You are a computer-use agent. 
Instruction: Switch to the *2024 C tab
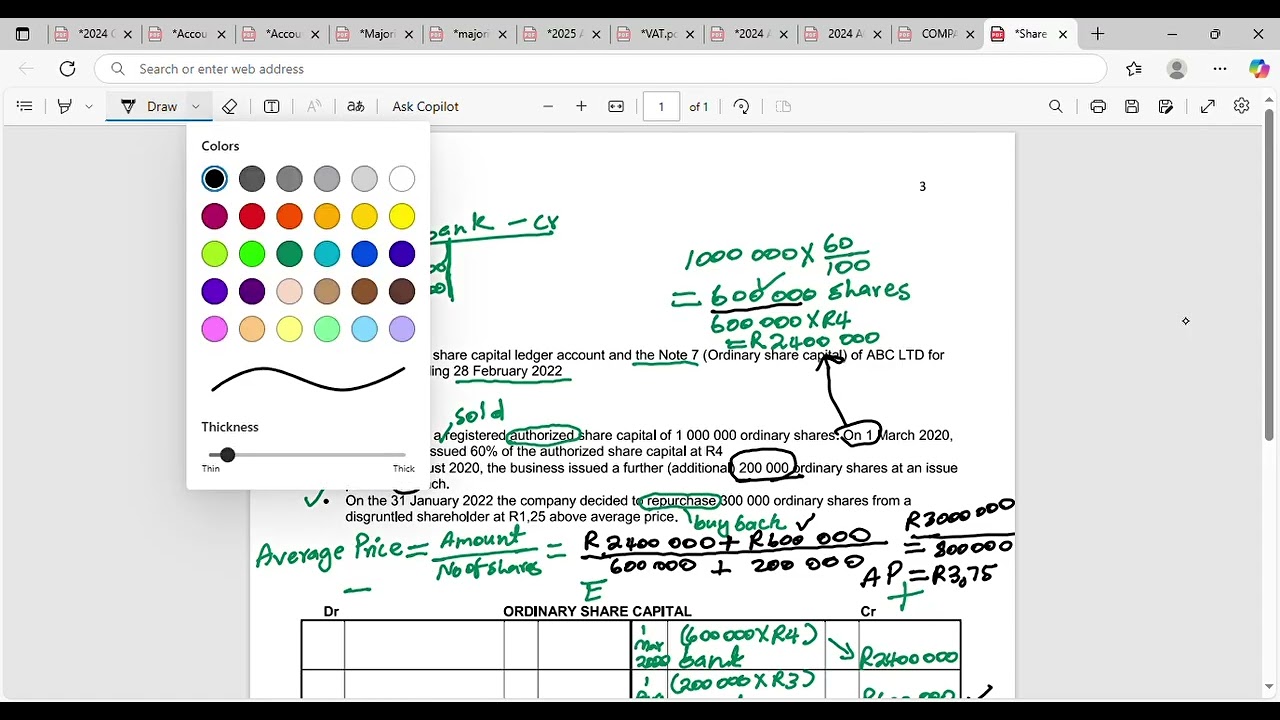click(x=92, y=34)
